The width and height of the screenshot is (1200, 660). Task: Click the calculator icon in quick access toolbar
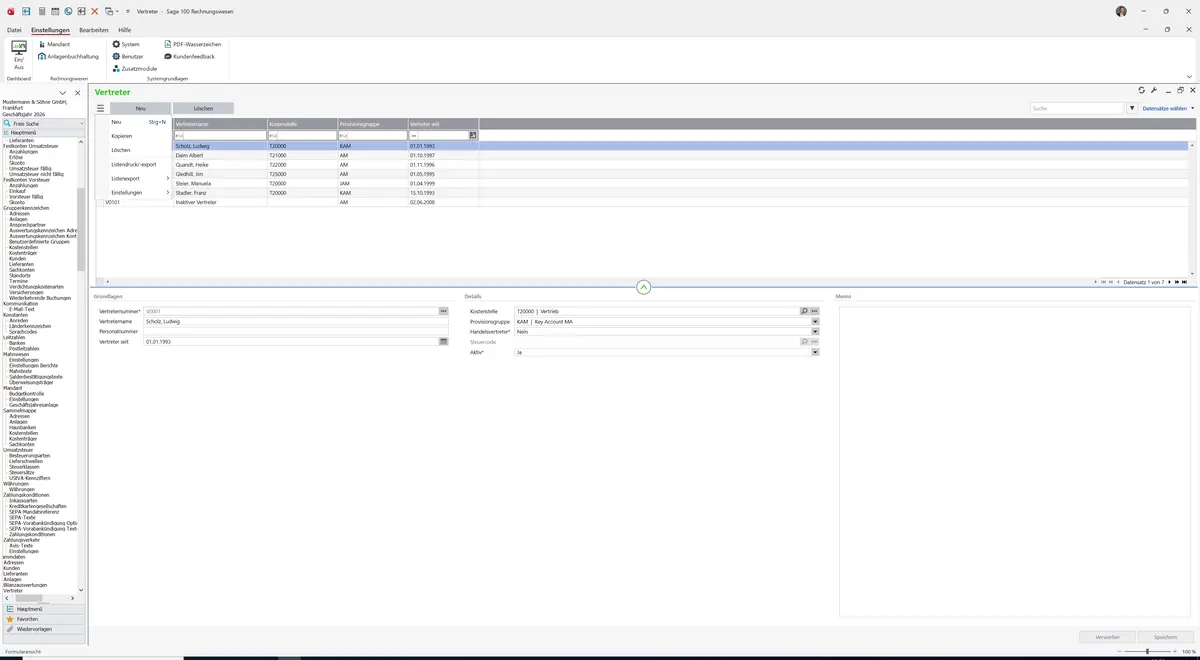[41, 11]
